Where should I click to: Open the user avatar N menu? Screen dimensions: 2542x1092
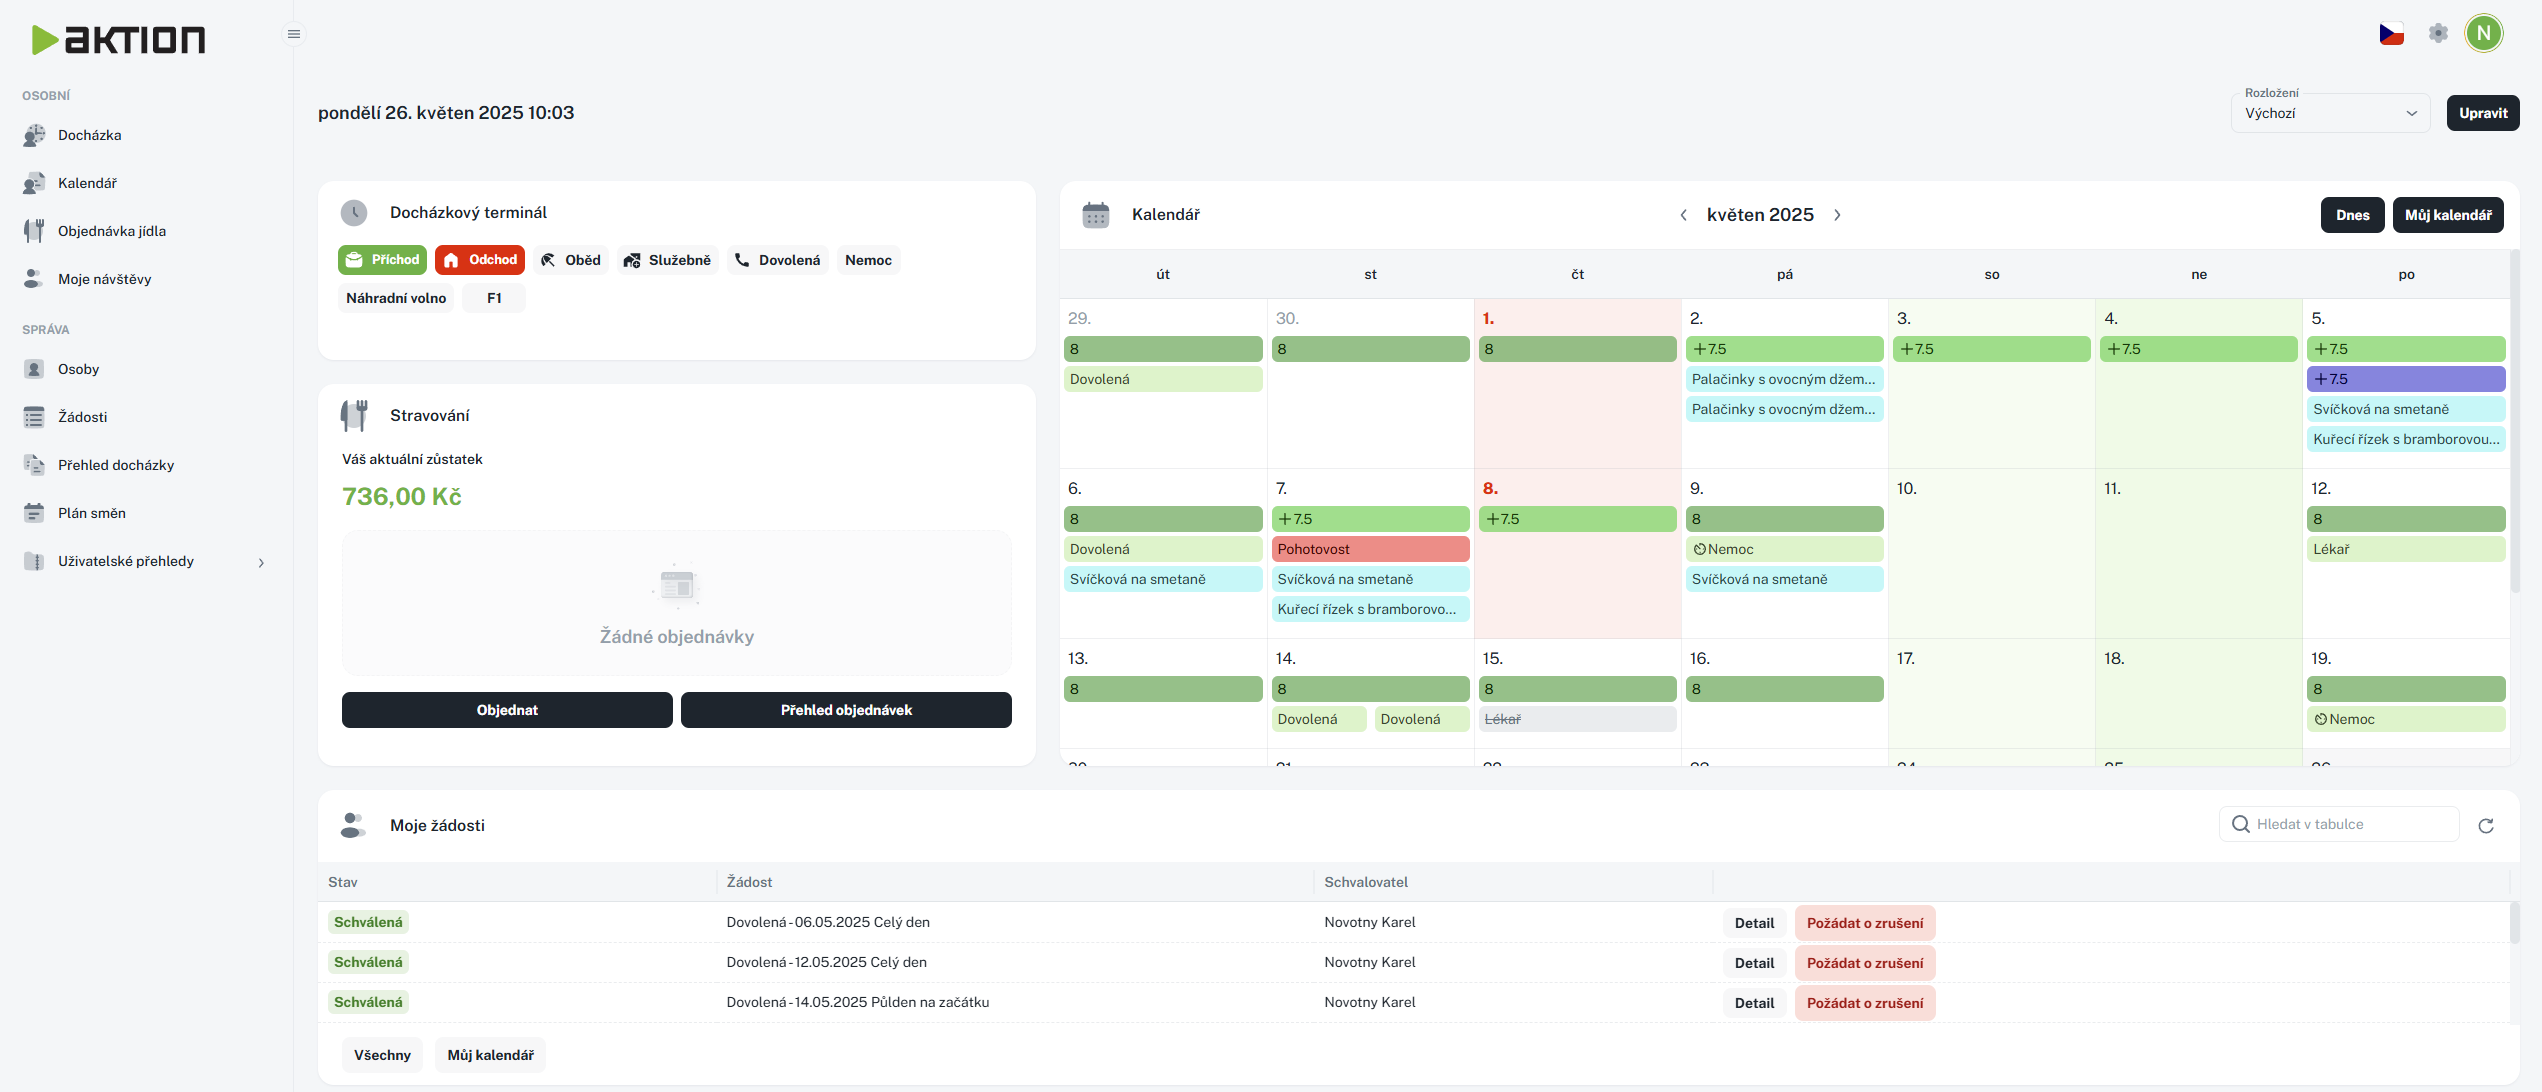[x=2483, y=34]
